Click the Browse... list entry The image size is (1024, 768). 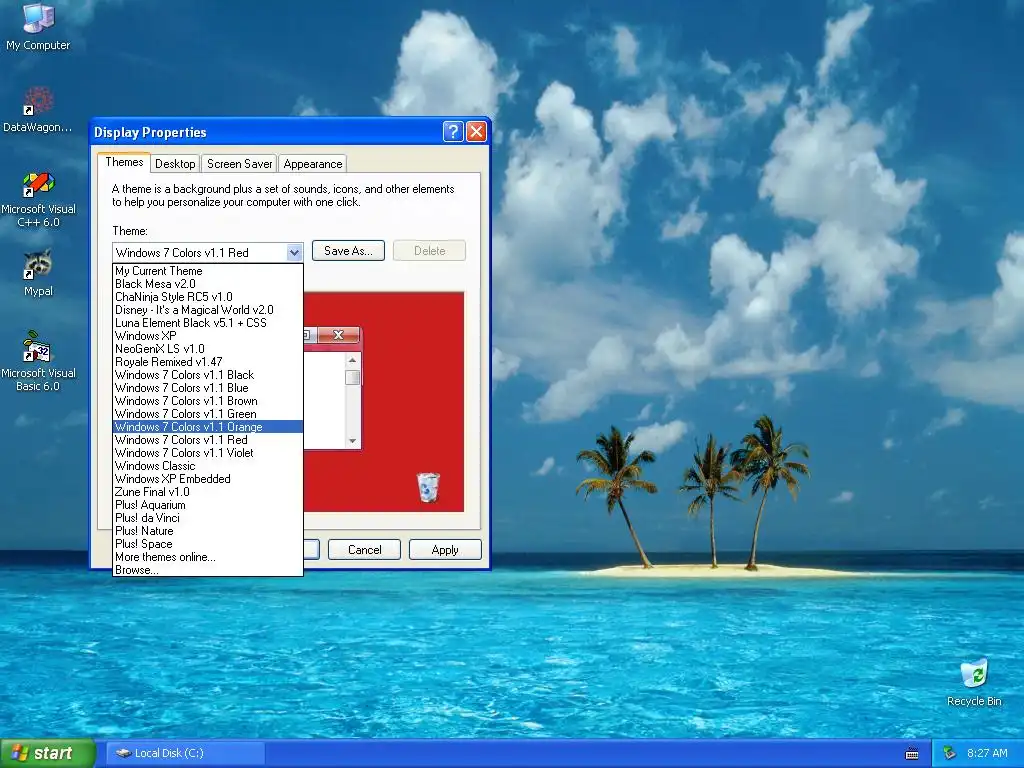pos(208,569)
